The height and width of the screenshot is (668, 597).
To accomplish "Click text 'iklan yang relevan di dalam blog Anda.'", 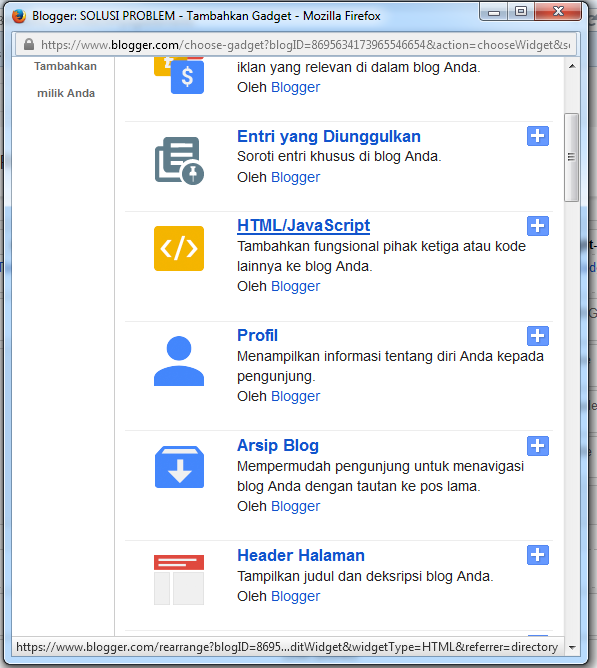I will pyautogui.click(x=359, y=67).
